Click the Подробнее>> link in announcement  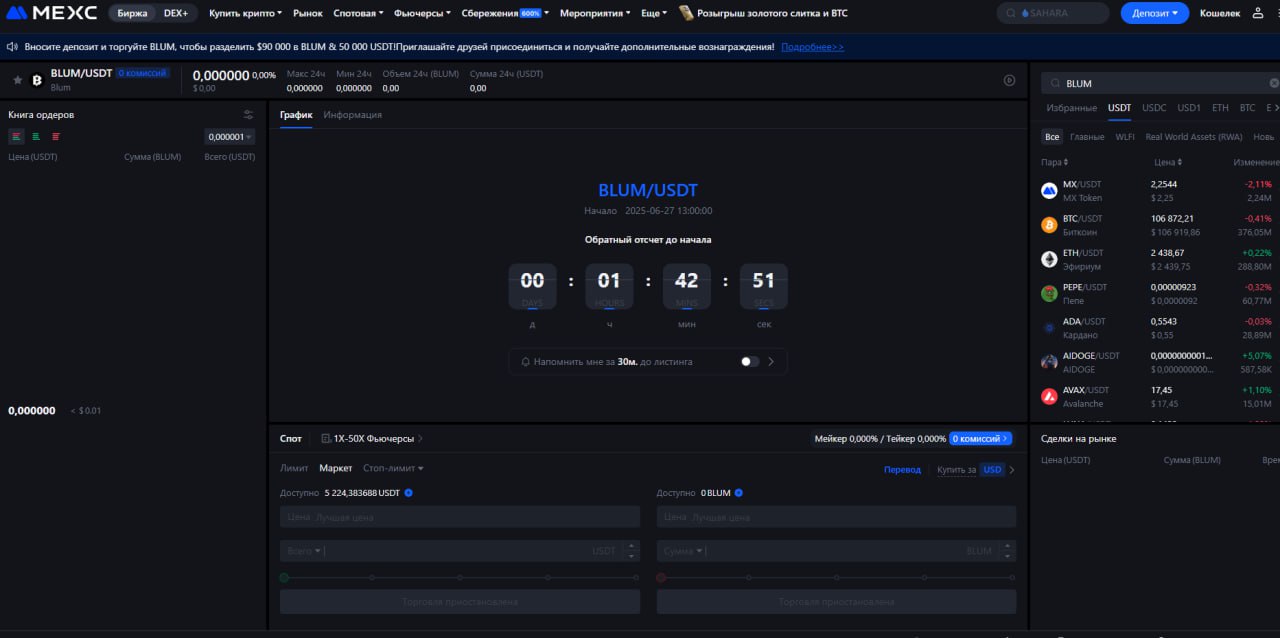(812, 47)
